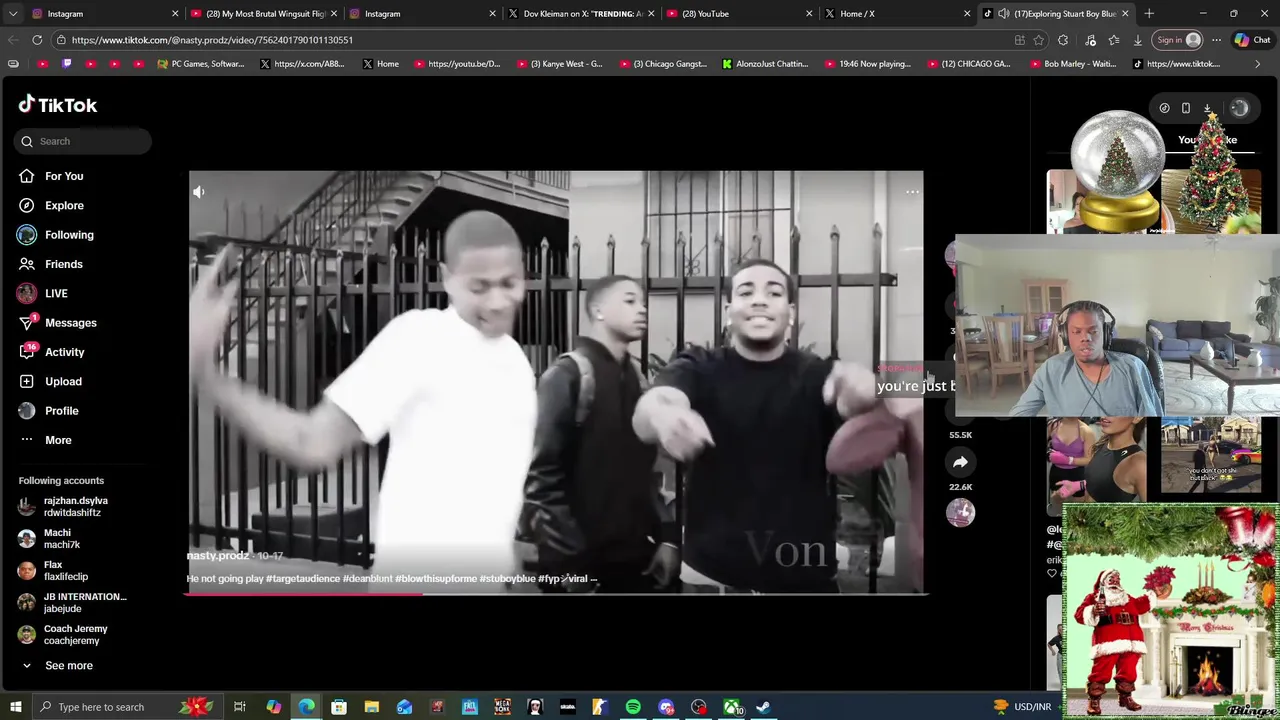Screen dimensions: 1280x720
Task: Open AlonzoJust Chattin bookmark
Action: (764, 64)
